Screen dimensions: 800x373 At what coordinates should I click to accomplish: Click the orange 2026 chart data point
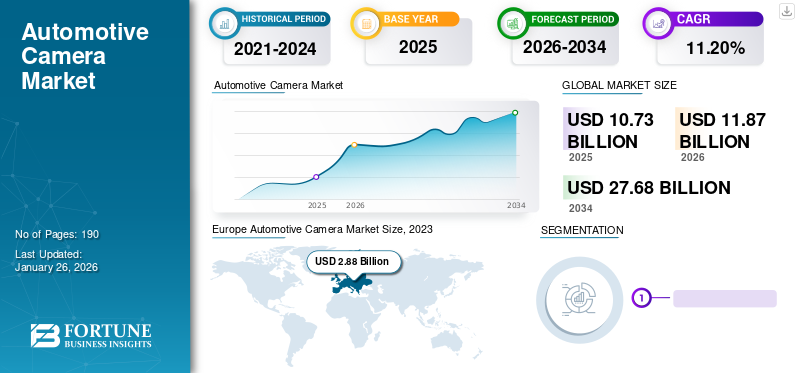354,145
